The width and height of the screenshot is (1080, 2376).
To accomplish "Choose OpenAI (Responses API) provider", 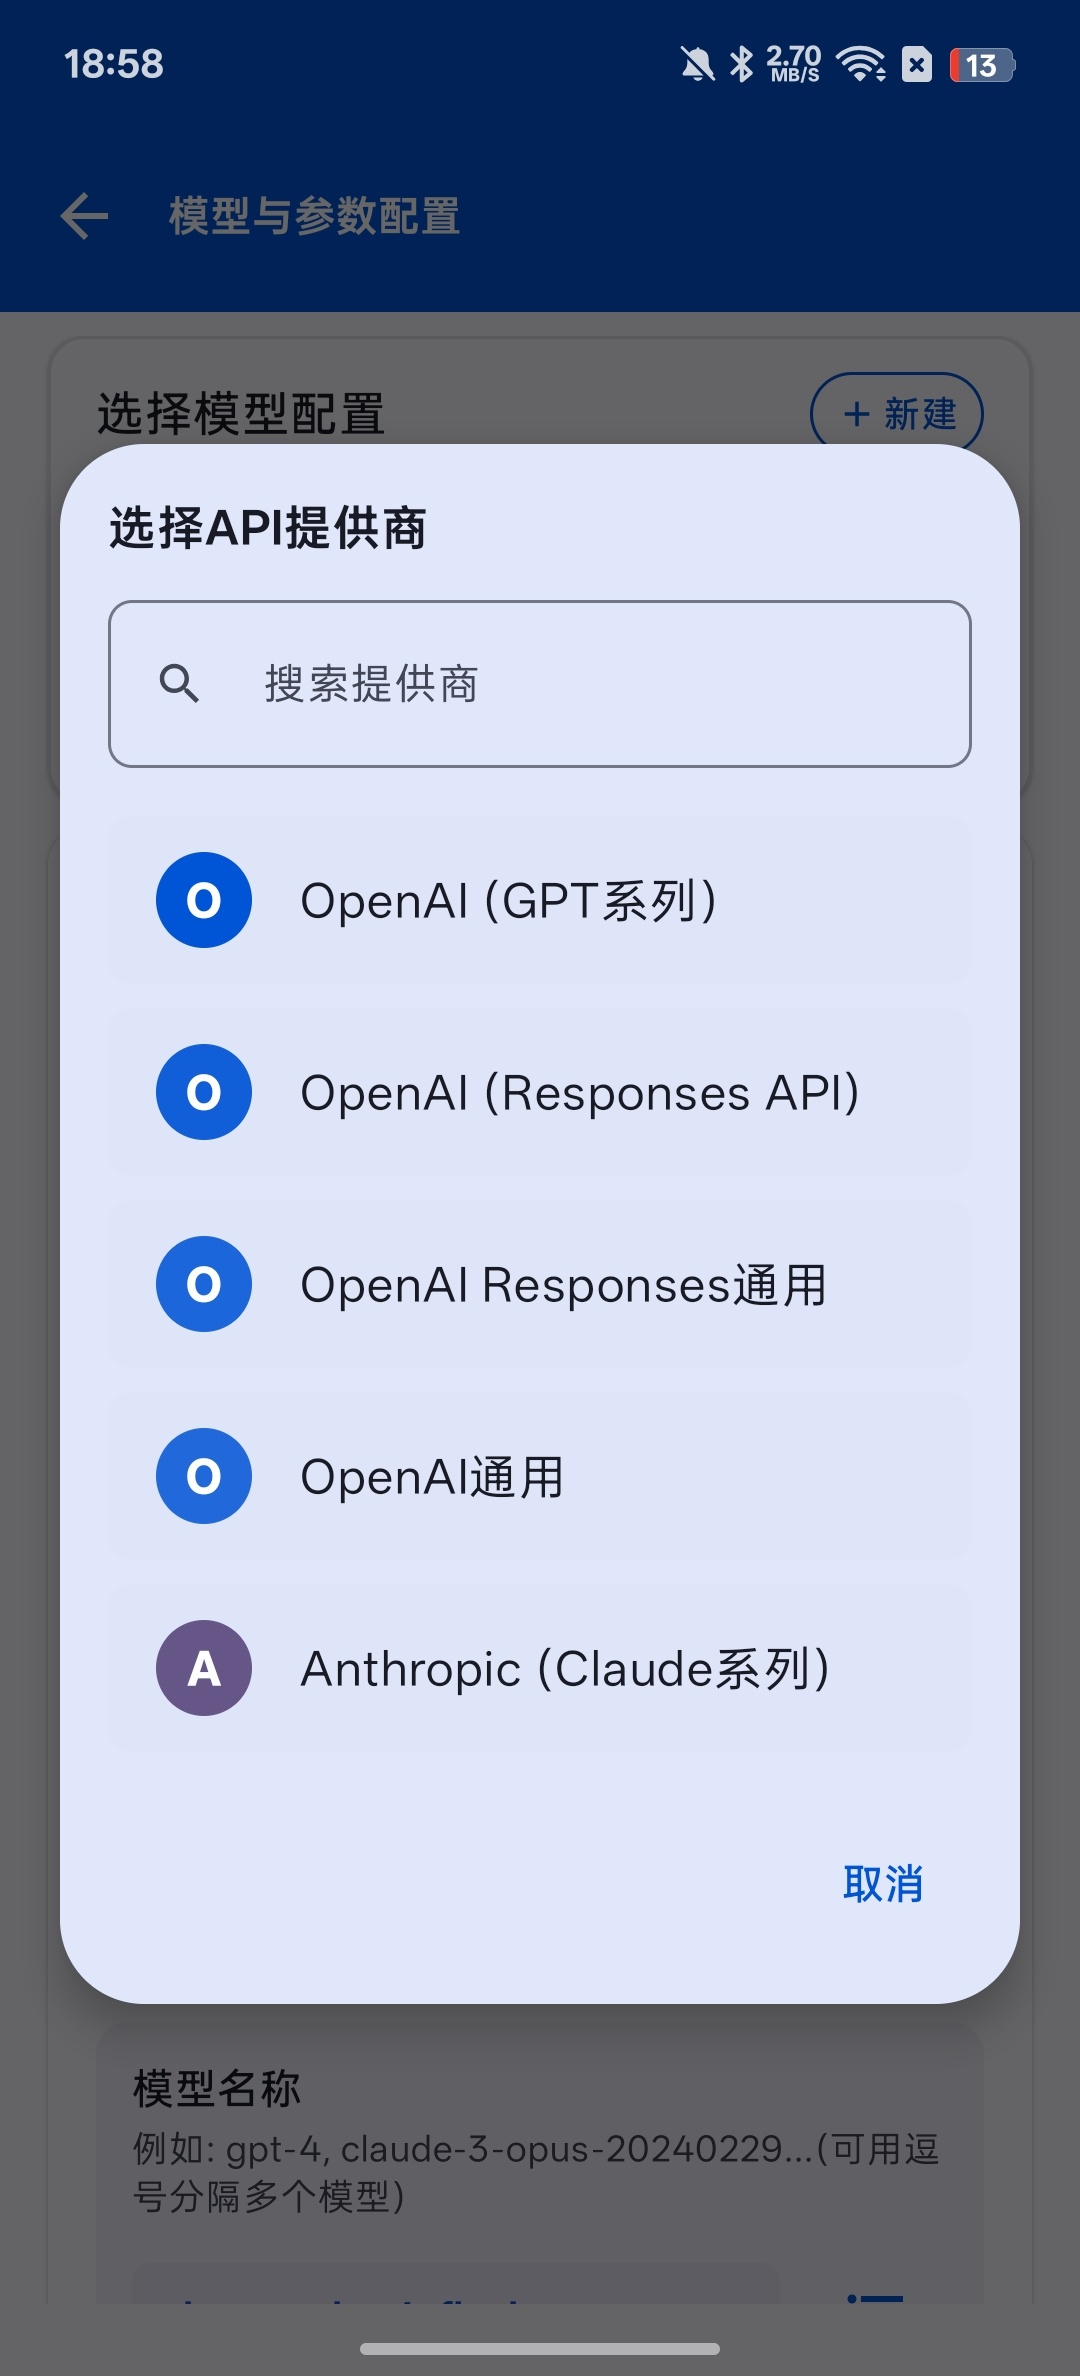I will (x=540, y=1092).
